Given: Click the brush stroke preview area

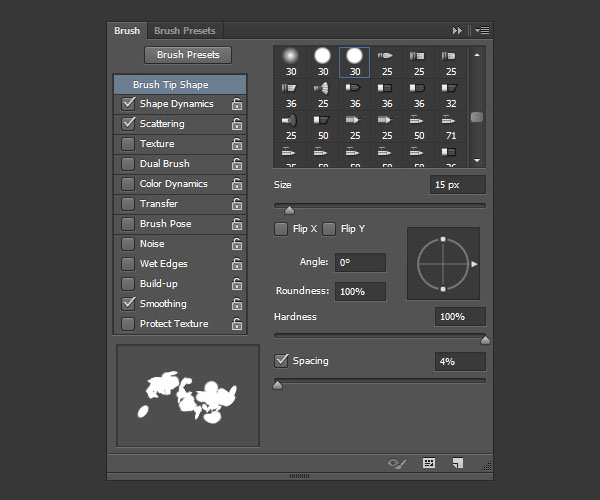Looking at the screenshot, I should (188, 396).
